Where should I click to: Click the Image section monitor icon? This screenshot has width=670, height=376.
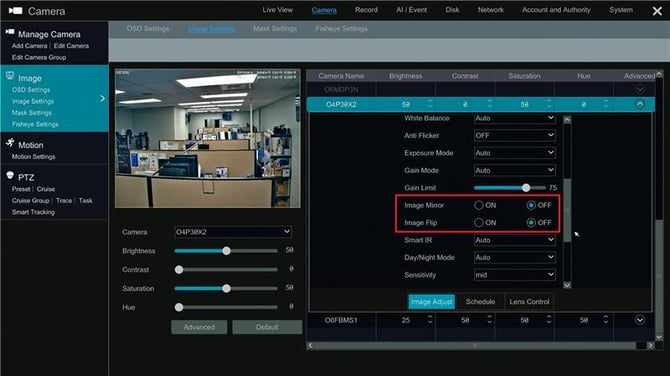click(10, 76)
